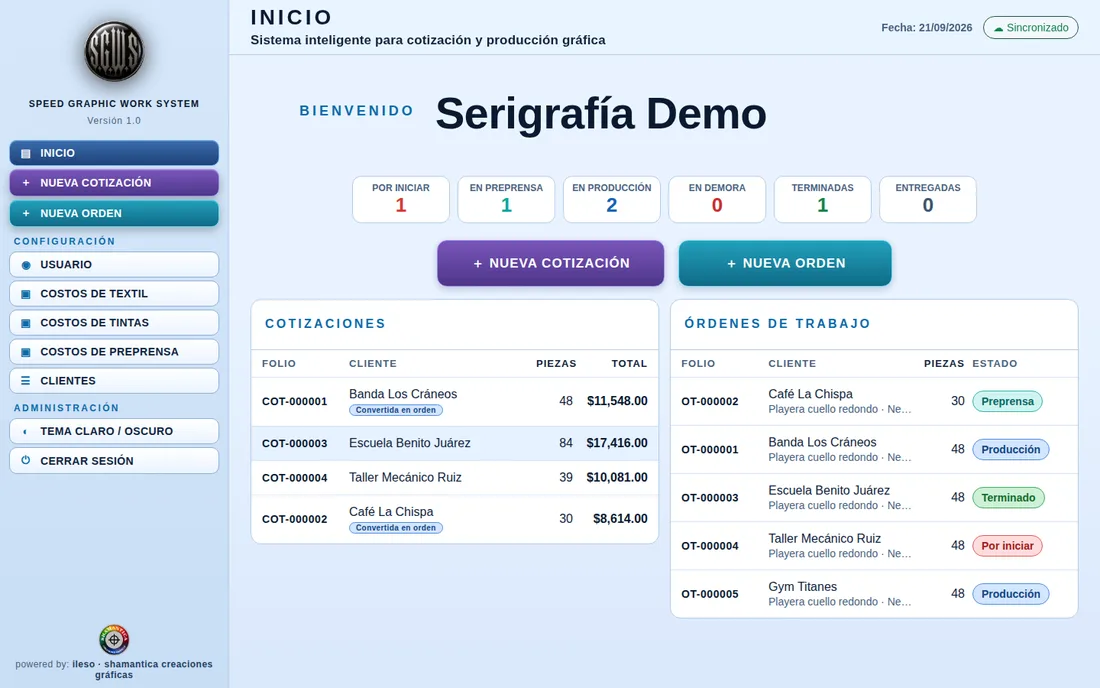Image resolution: width=1100 pixels, height=688 pixels.
Task: Click the plus icon beside sidebar NUEVA ORDEN
Action: tap(26, 213)
